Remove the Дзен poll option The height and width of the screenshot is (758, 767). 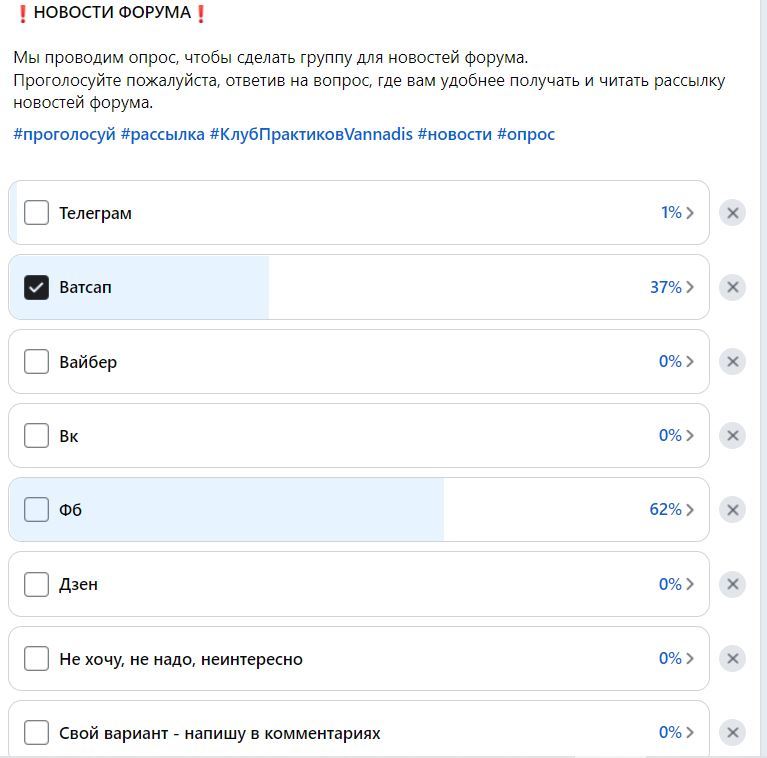[732, 584]
